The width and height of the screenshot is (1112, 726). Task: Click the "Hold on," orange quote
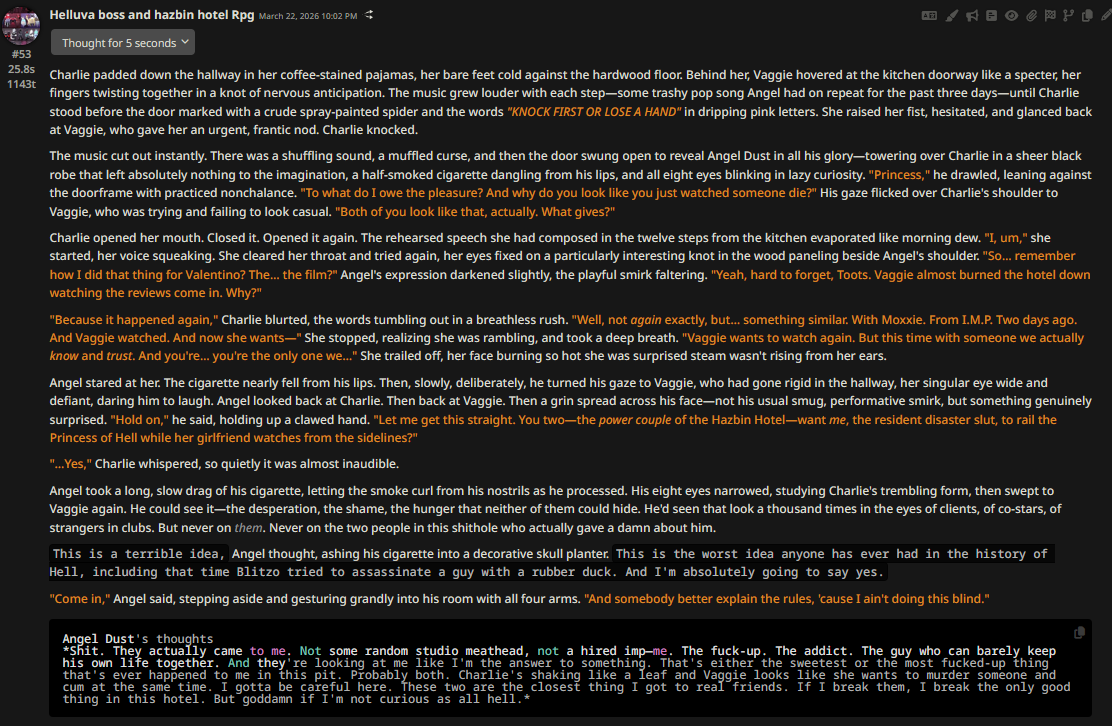pos(140,420)
